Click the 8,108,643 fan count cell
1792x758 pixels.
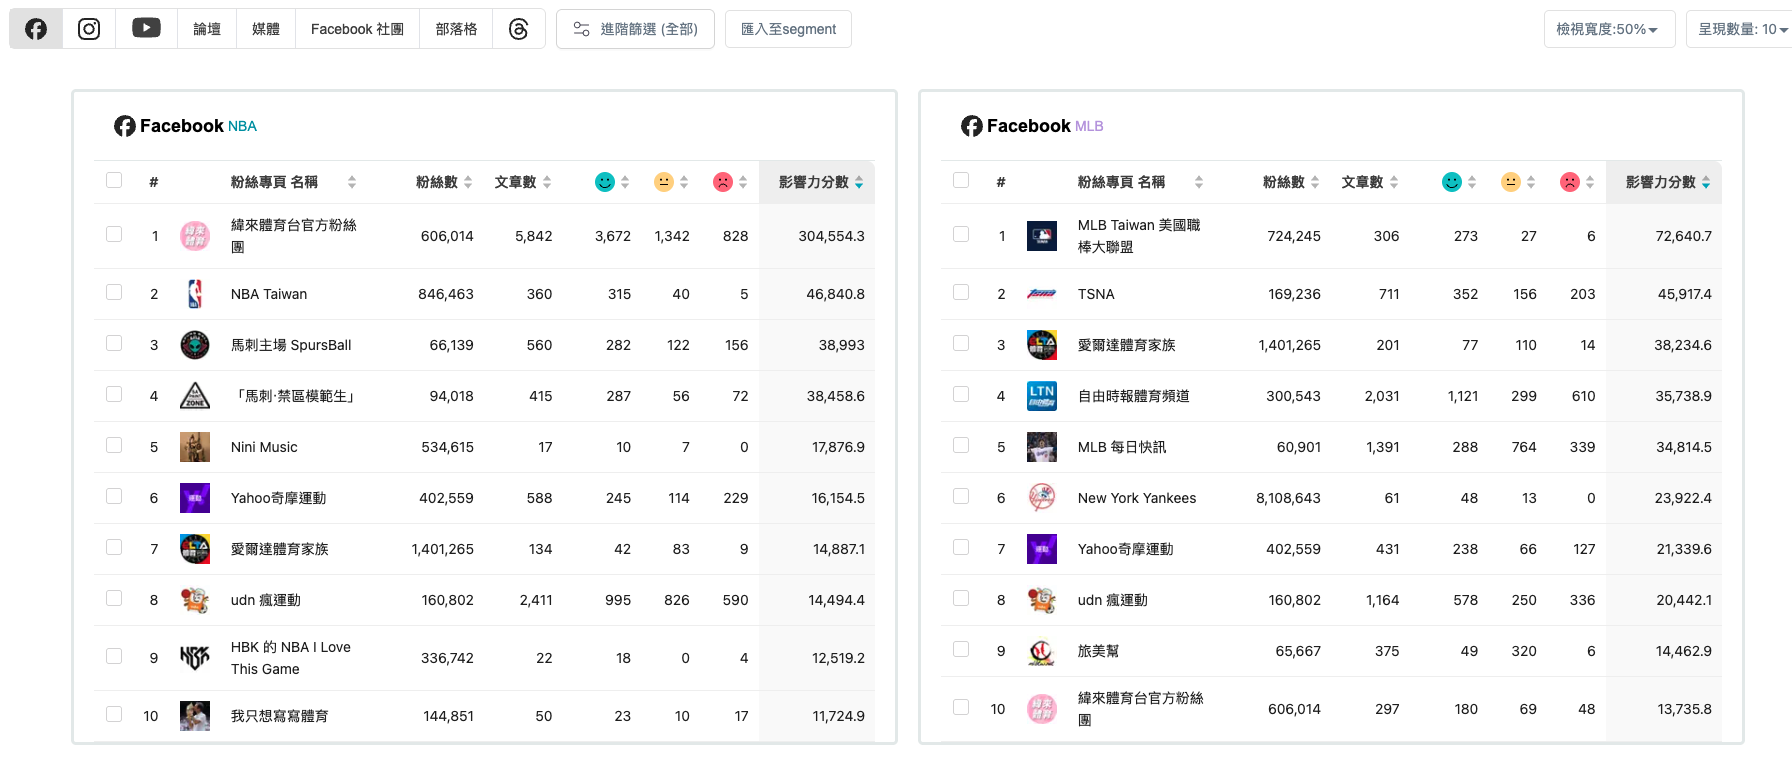coord(1288,498)
